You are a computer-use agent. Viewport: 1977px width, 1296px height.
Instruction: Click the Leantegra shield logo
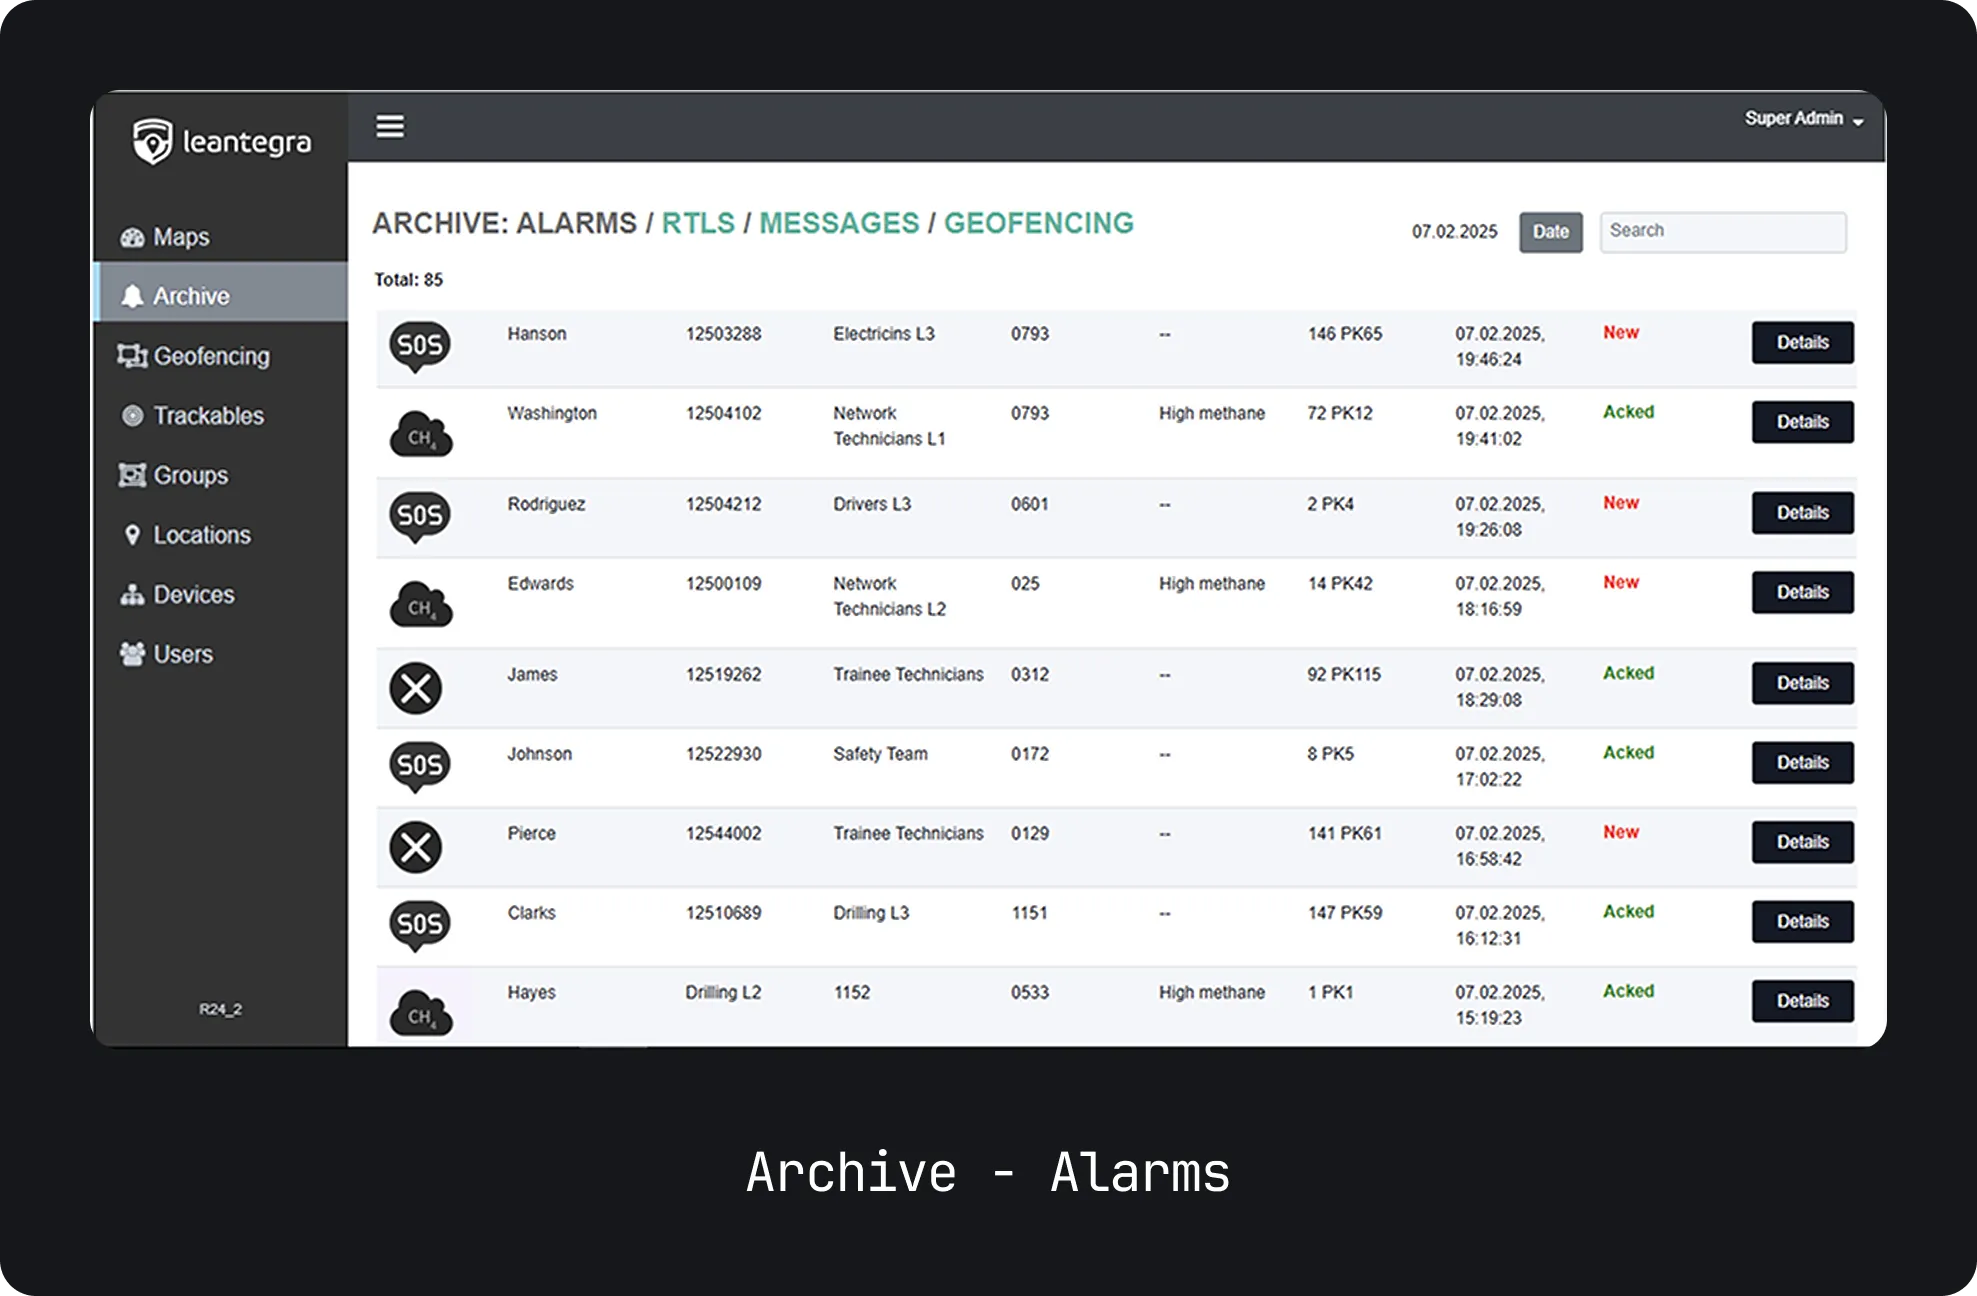[x=153, y=141]
